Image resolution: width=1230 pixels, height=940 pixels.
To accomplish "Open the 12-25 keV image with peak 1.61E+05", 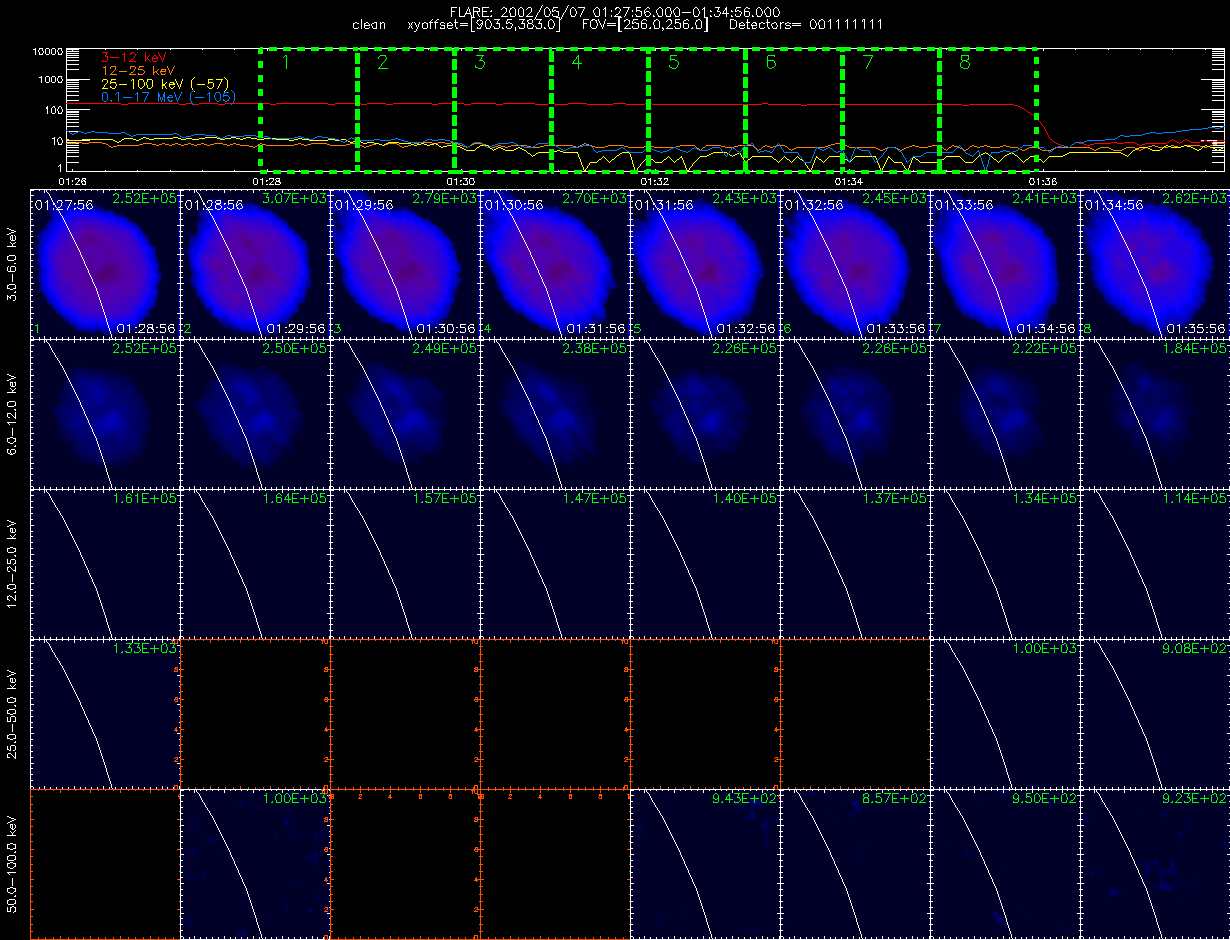I will click(x=105, y=563).
